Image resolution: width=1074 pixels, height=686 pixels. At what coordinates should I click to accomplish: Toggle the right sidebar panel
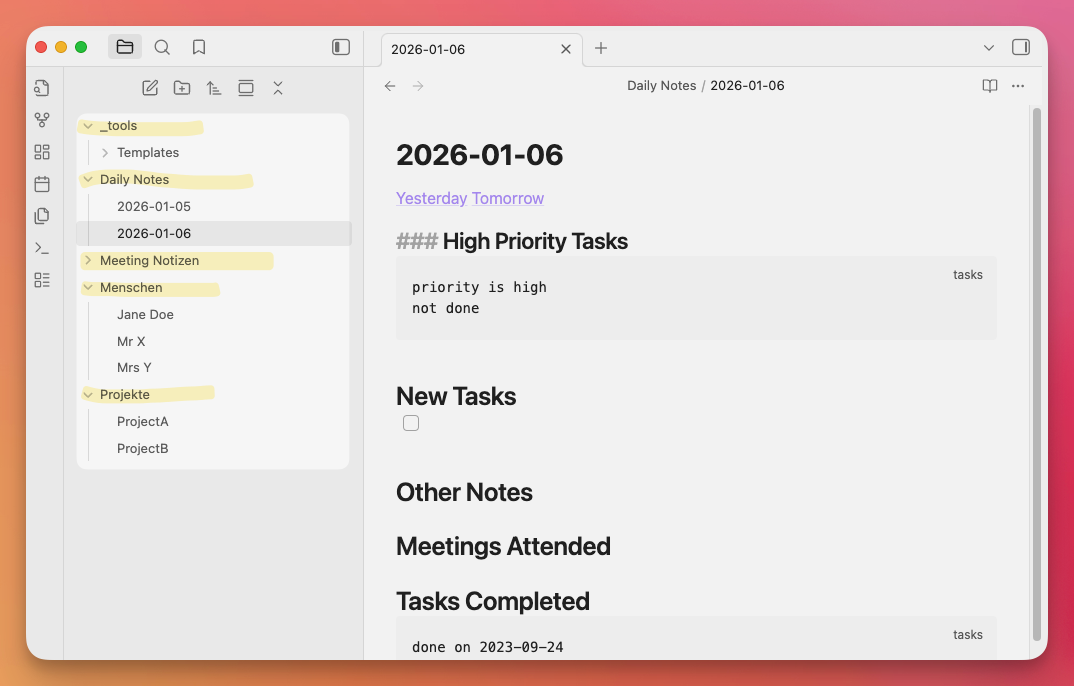[x=1021, y=47]
